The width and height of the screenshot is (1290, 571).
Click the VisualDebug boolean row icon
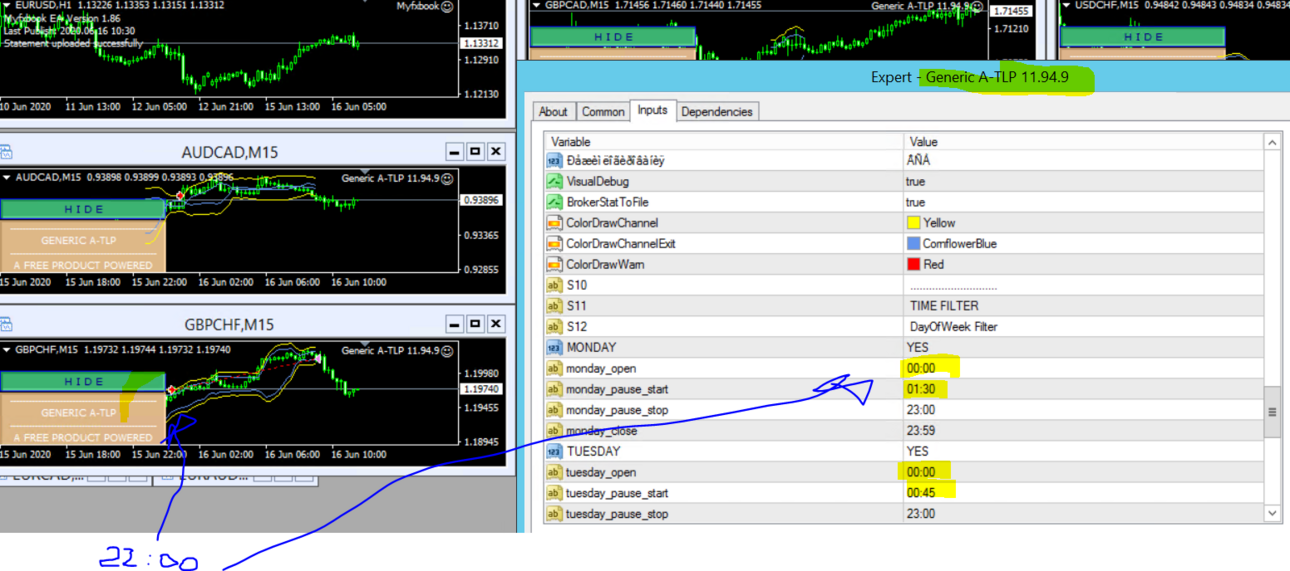coord(554,182)
